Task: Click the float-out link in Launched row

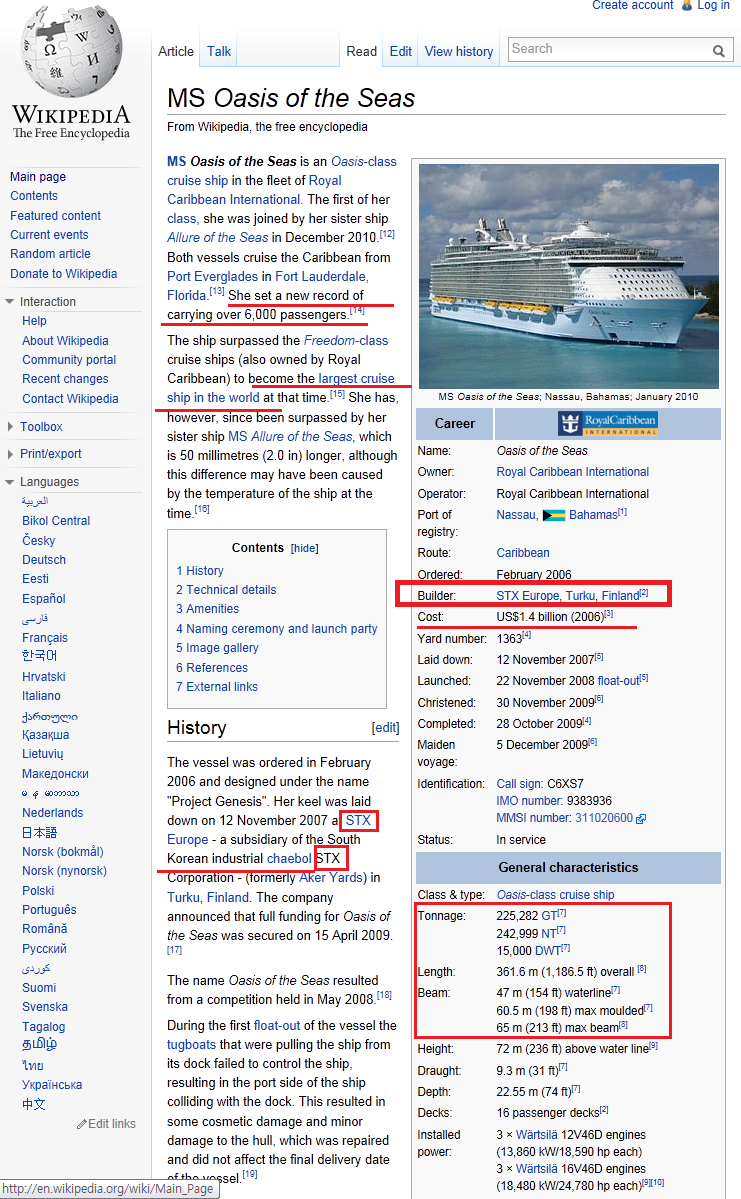Action: pyautogui.click(x=618, y=681)
